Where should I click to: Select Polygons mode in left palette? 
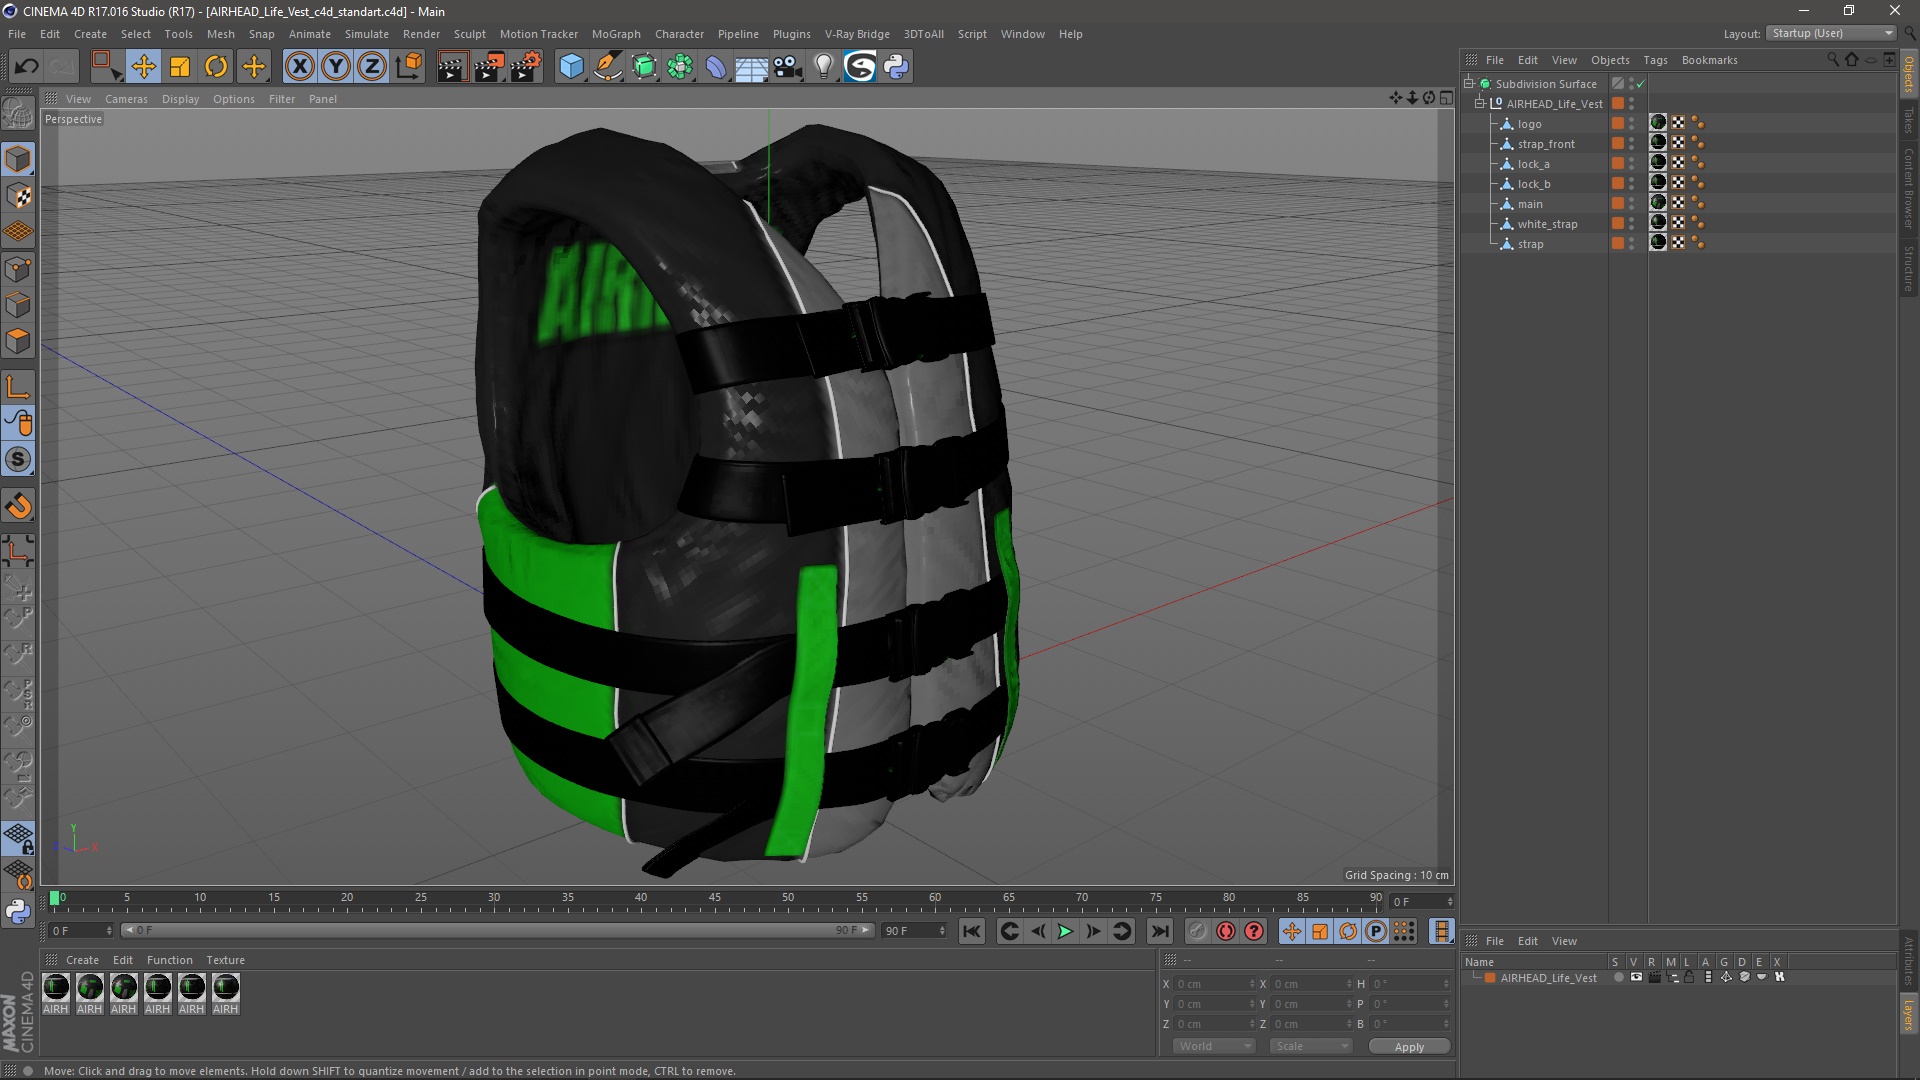click(18, 341)
